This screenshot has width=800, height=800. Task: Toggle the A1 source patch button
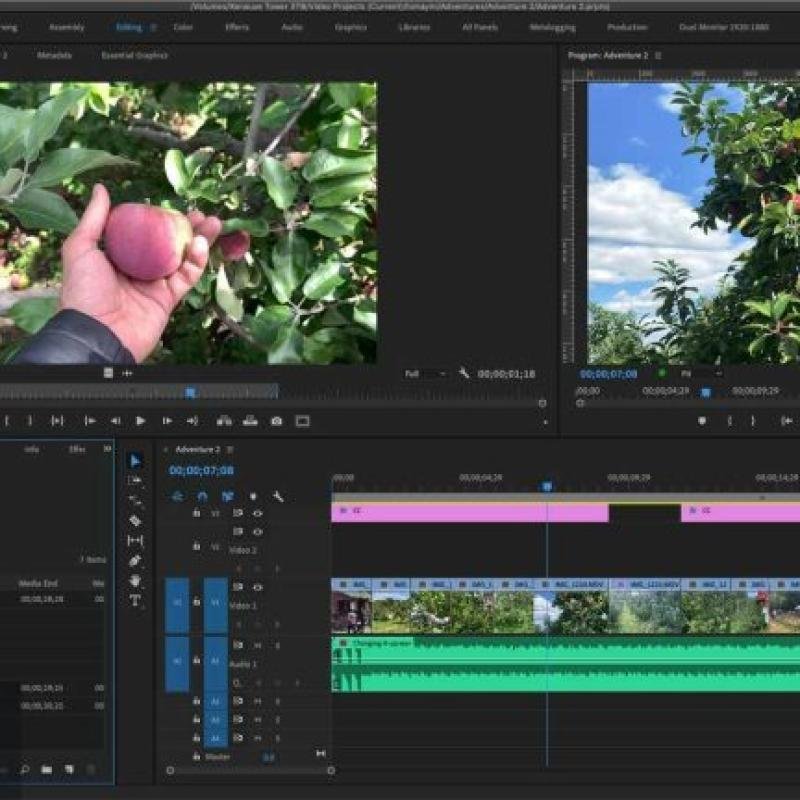pos(177,664)
